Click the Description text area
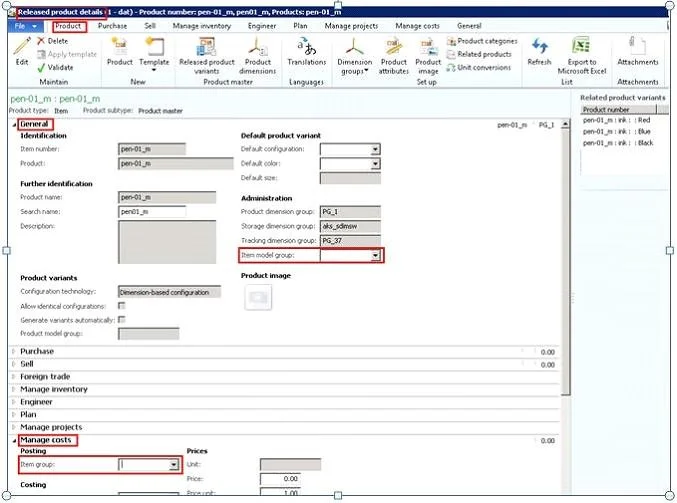The width and height of the screenshot is (677, 503). point(167,242)
